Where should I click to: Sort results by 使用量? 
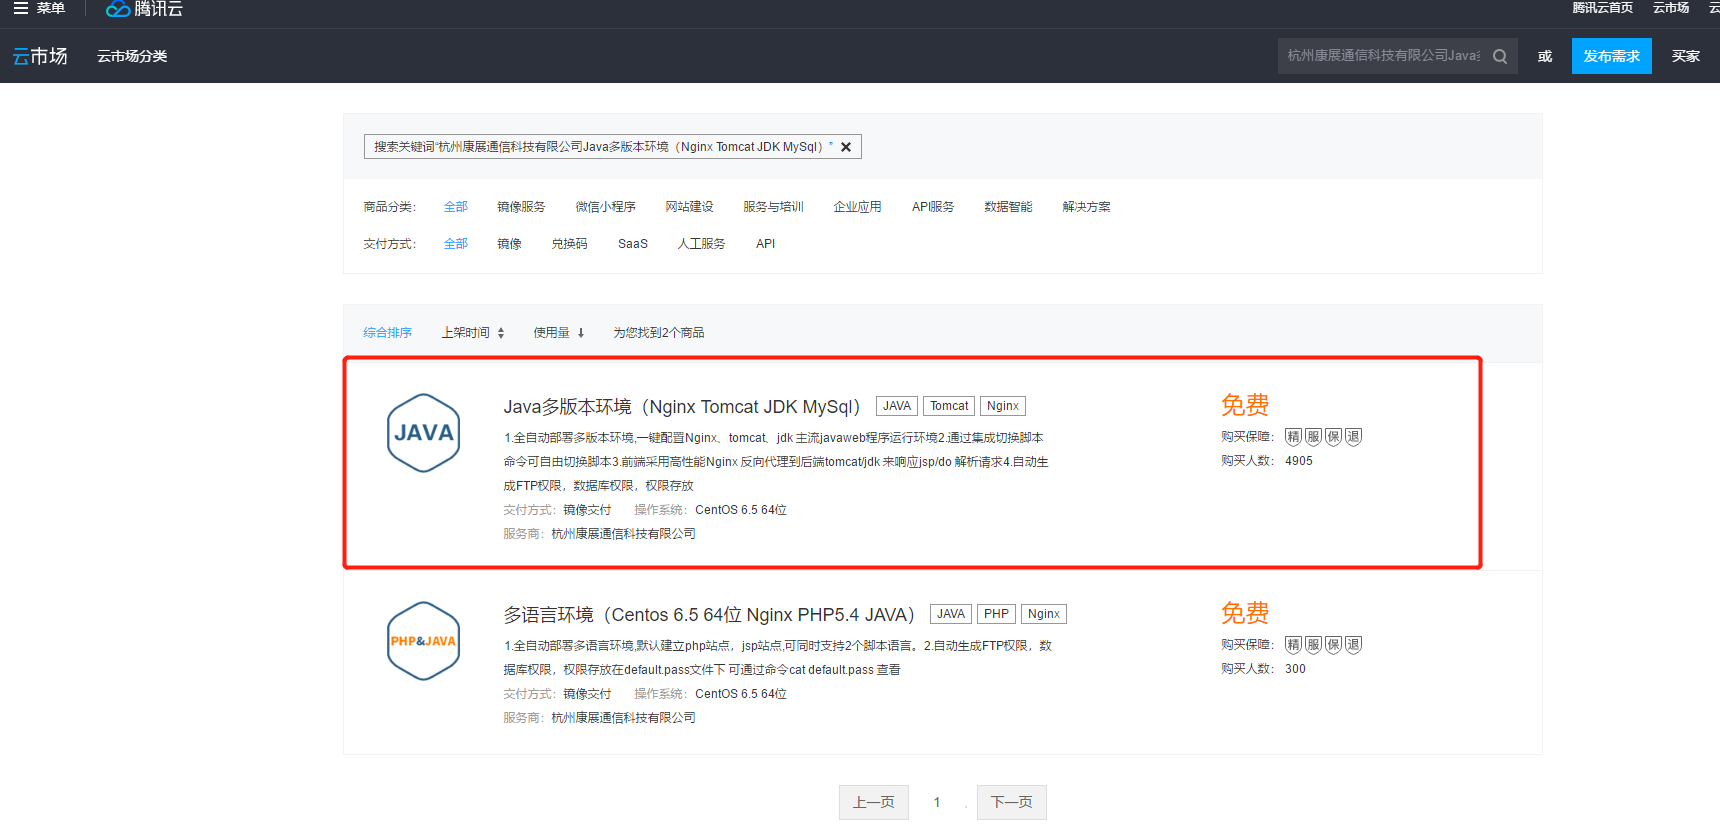[558, 333]
